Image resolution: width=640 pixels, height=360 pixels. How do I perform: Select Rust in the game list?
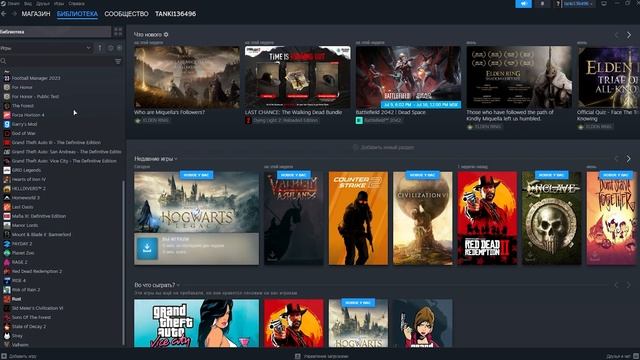tap(16, 299)
